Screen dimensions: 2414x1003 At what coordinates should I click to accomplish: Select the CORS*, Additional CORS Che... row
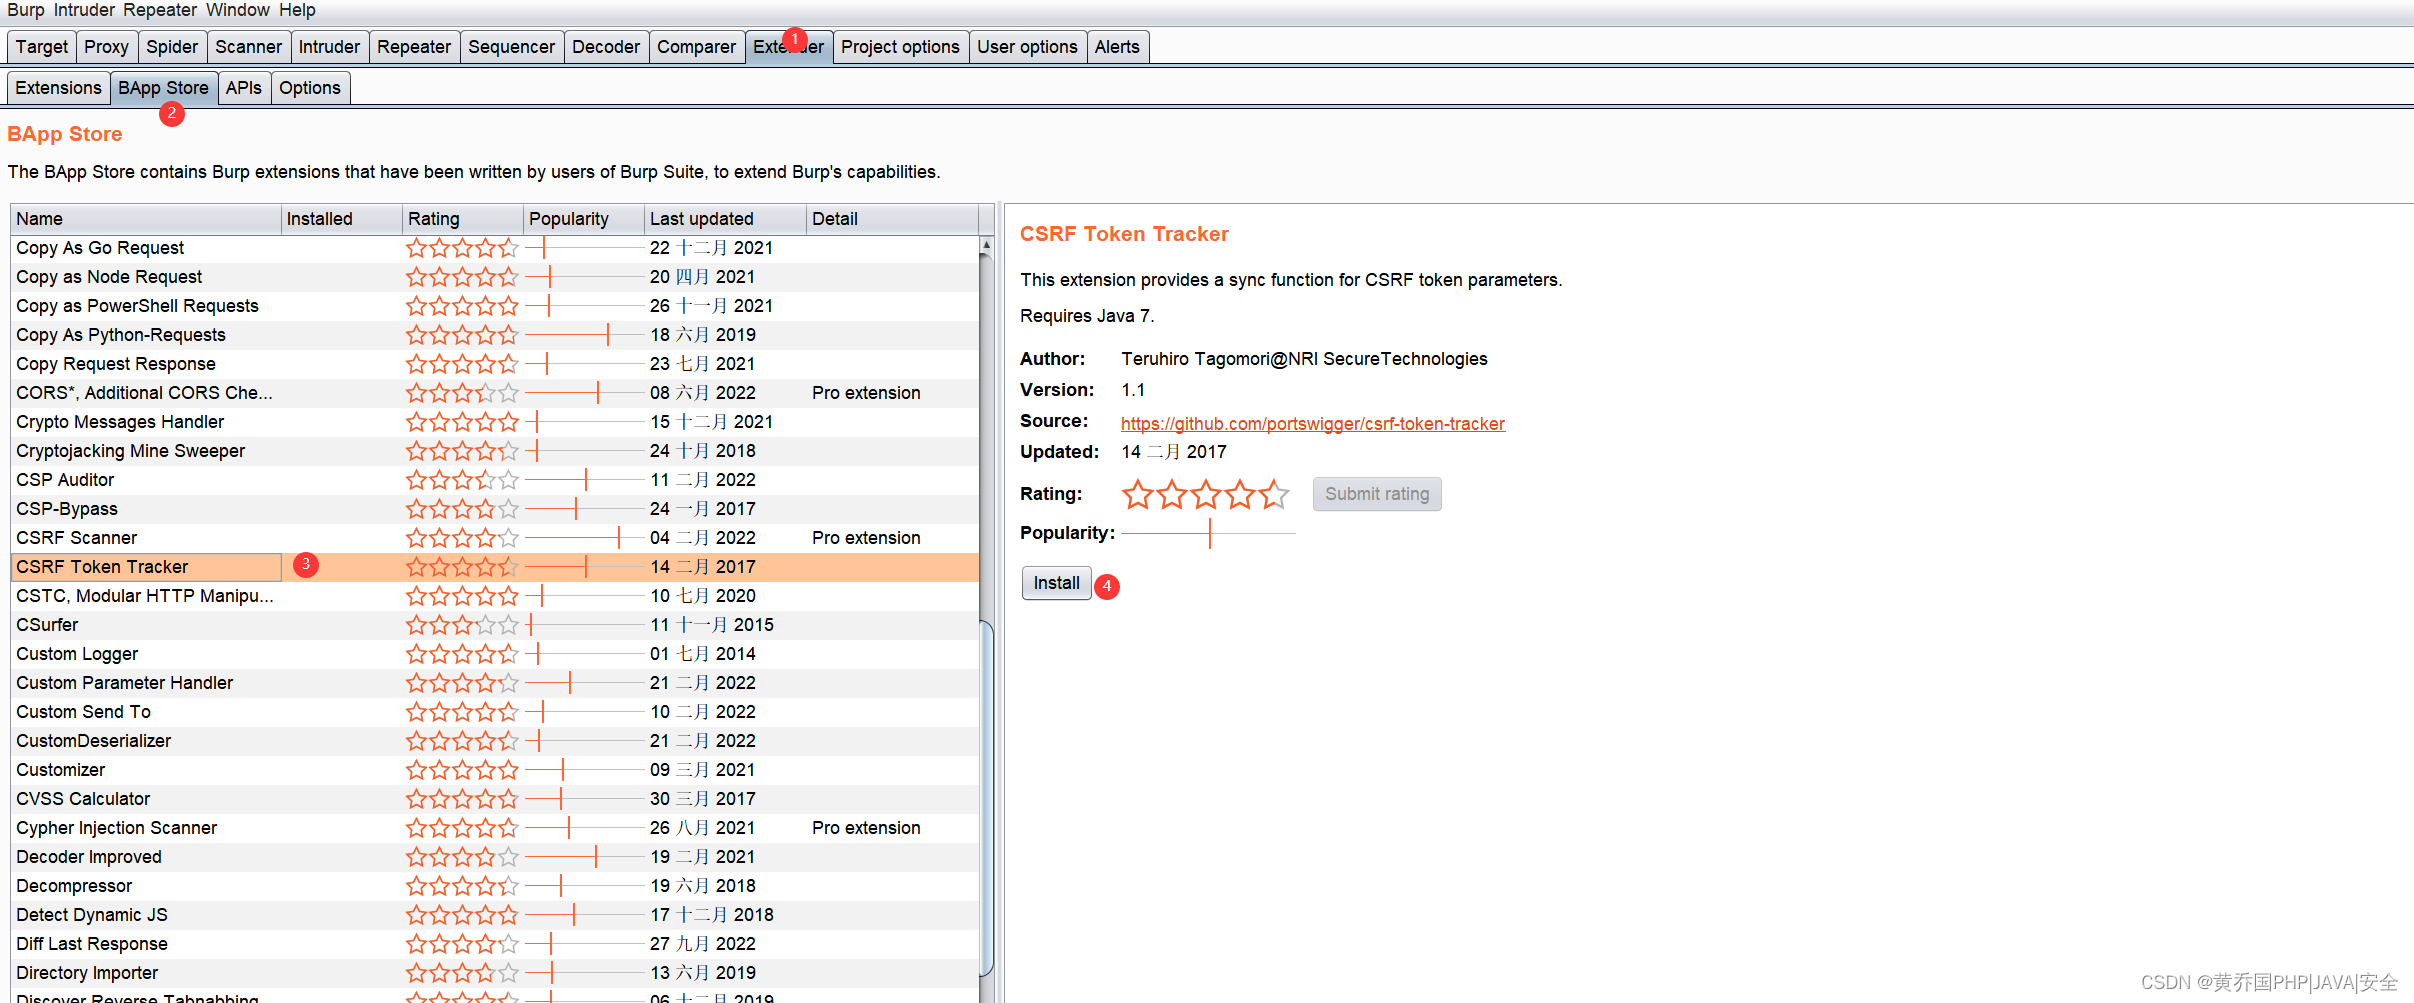pyautogui.click(x=495, y=393)
